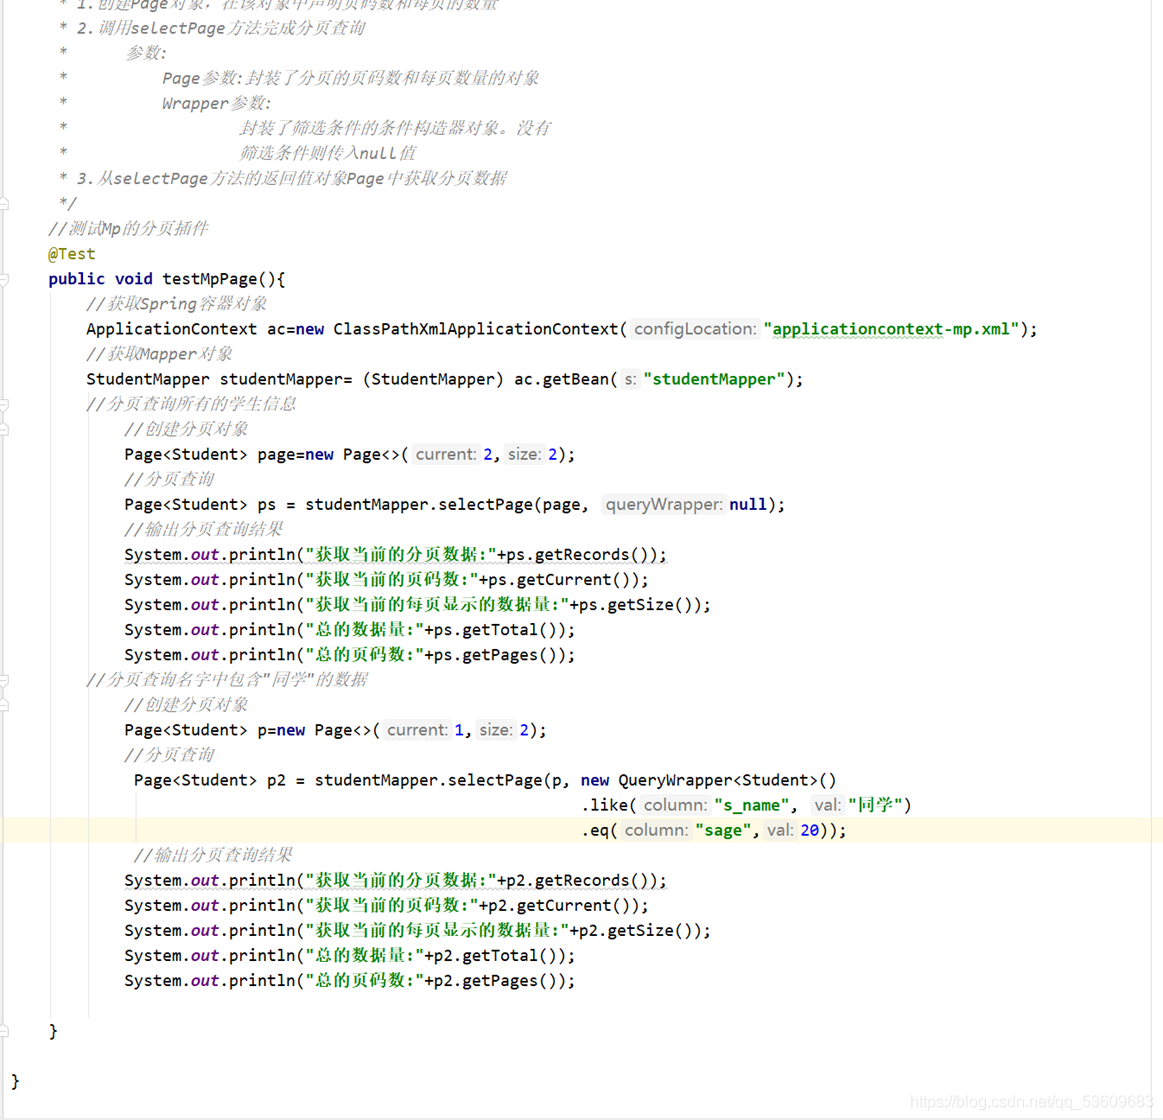Click the "applicationcontext-mp.xml" string literal
The height and width of the screenshot is (1120, 1163).
click(891, 329)
